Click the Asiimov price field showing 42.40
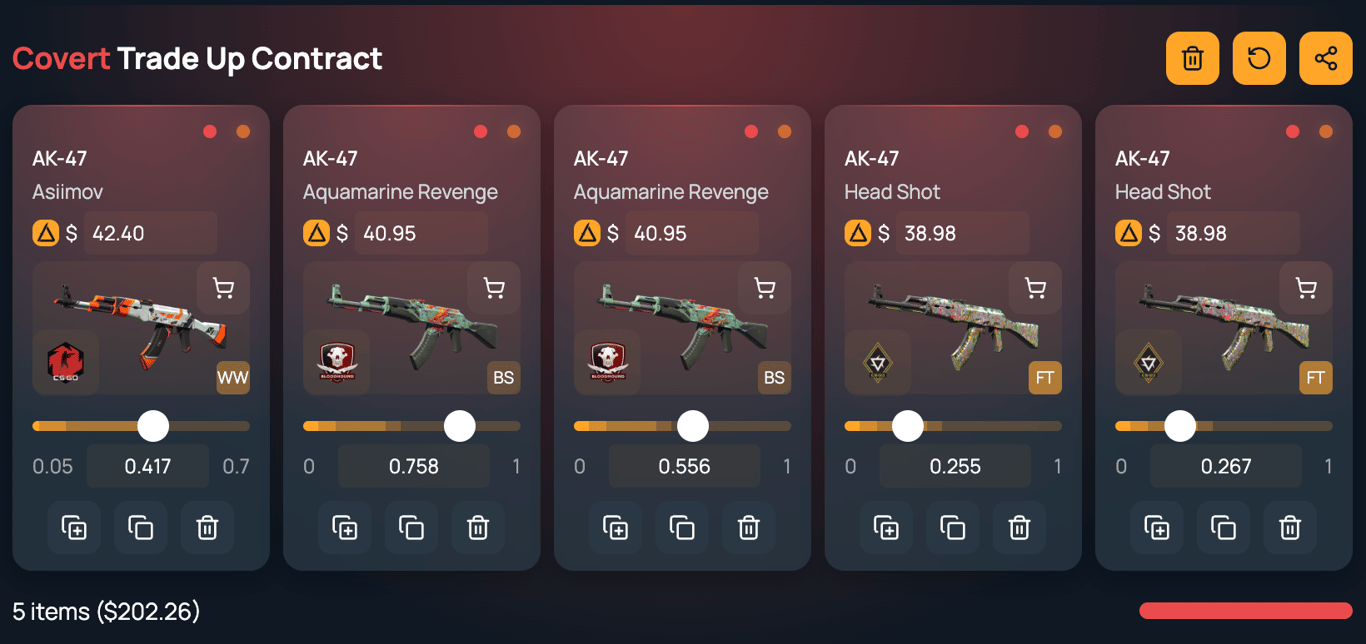The height and width of the screenshot is (644, 1366). click(150, 233)
